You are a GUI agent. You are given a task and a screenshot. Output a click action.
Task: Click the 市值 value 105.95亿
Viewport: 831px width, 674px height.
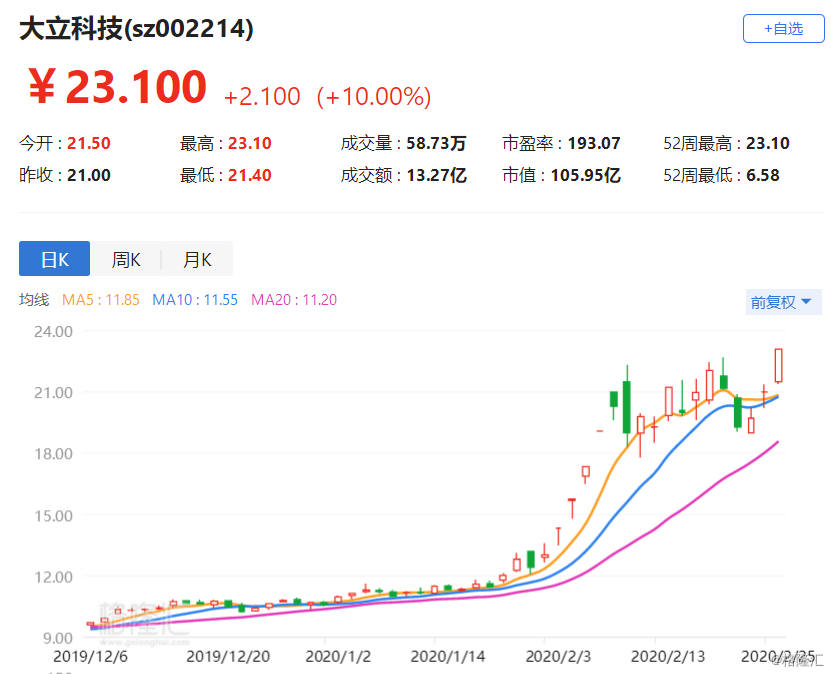tap(586, 175)
